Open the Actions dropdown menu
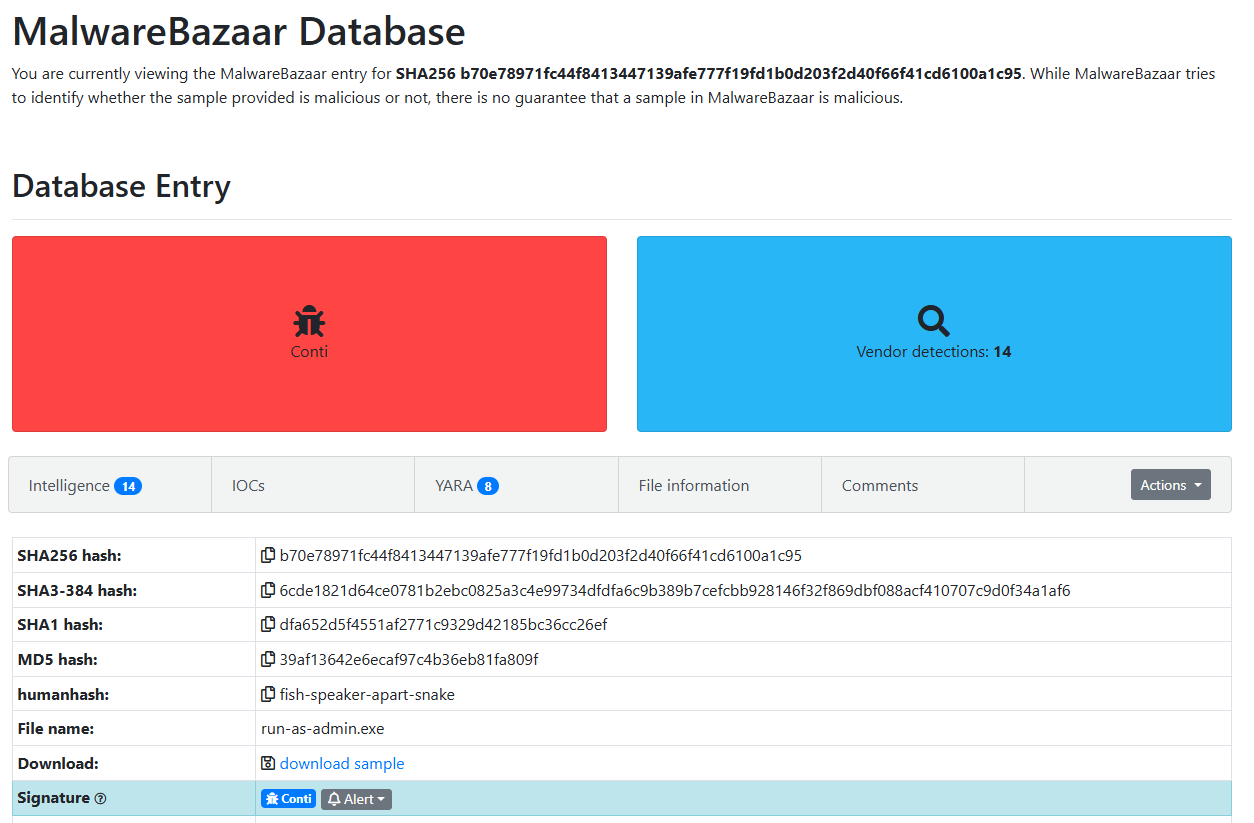 coord(1170,485)
